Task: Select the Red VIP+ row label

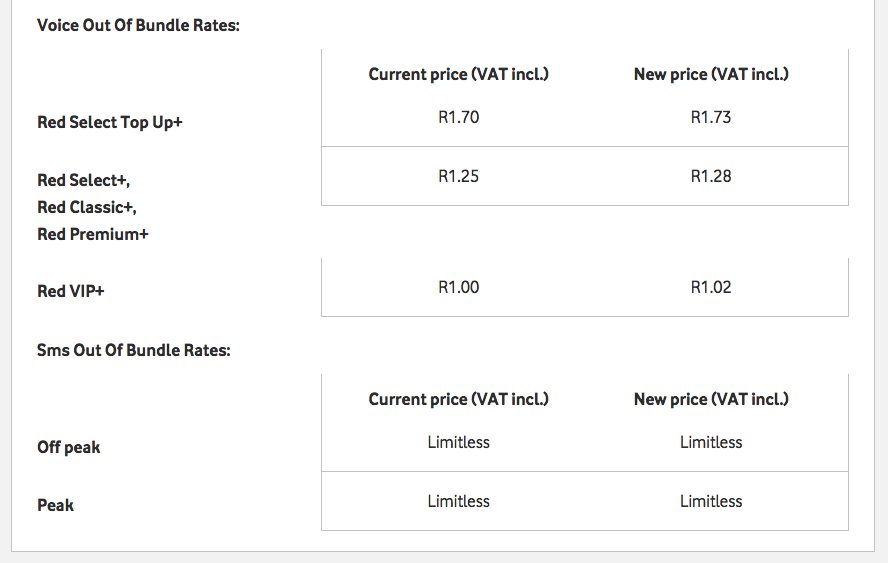Action: (x=71, y=291)
